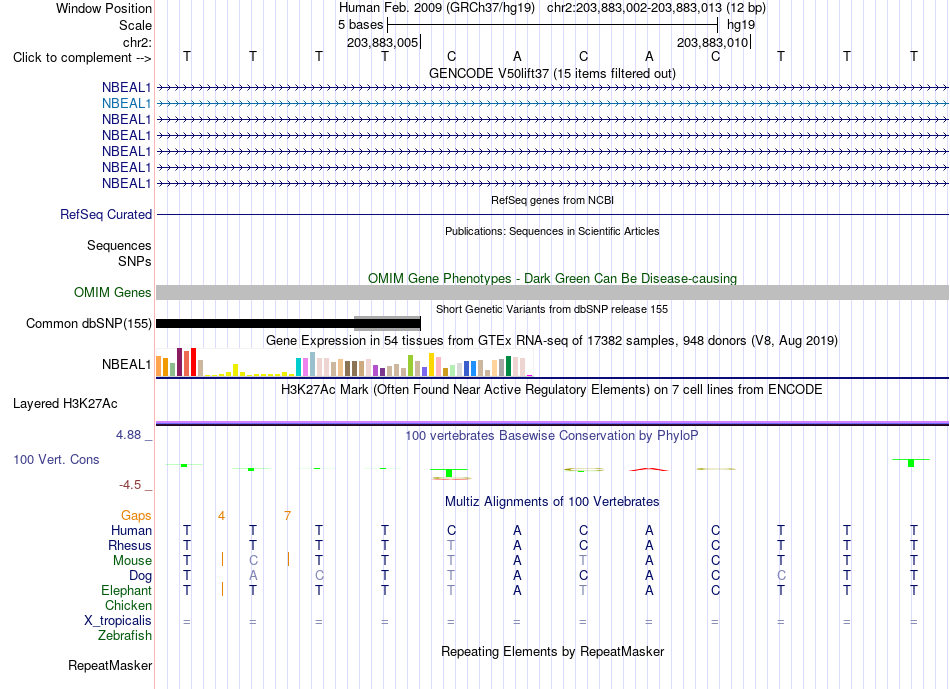Click the OMIM Genes label
The image size is (950, 689).
113,293
